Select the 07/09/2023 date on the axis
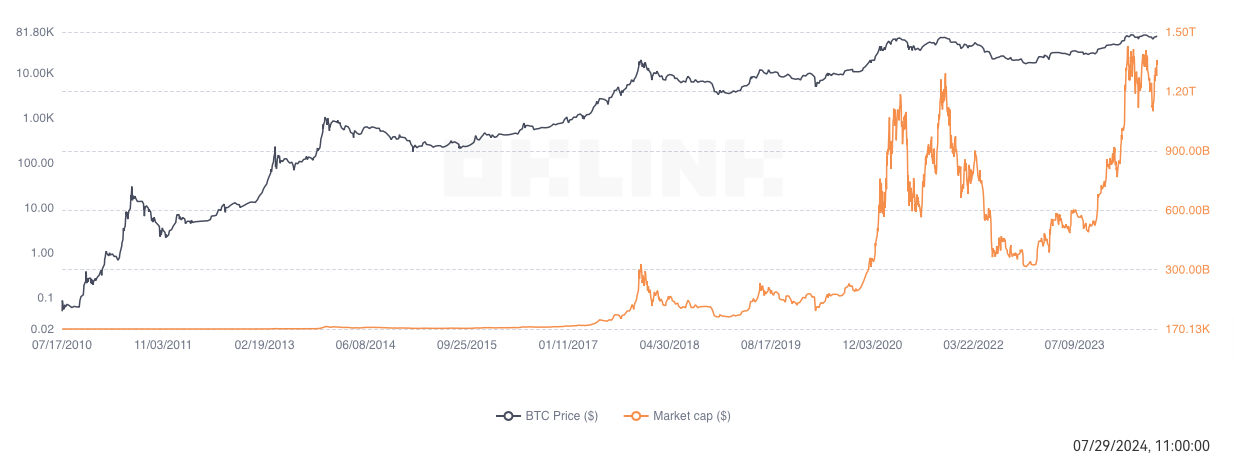This screenshot has width=1234, height=467. 1074,345
